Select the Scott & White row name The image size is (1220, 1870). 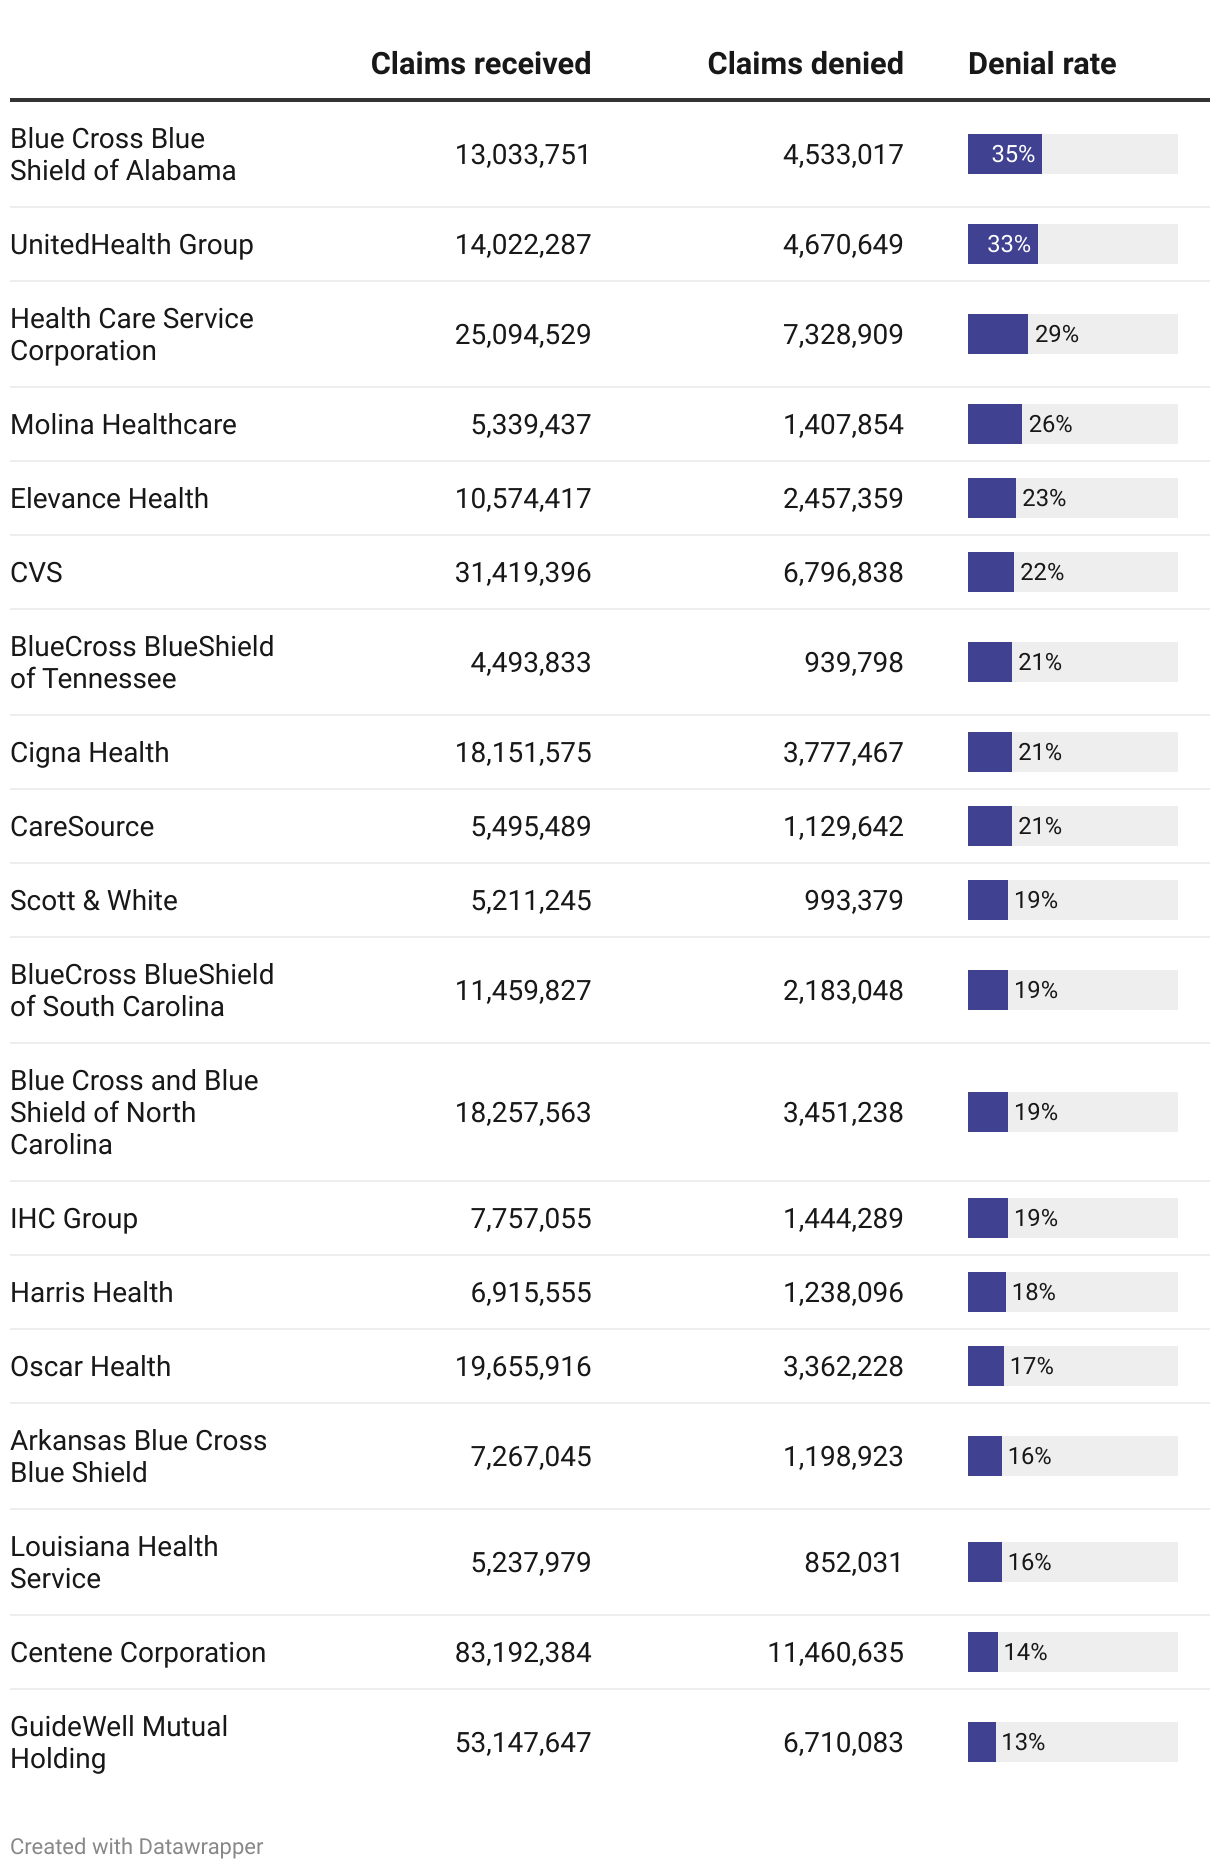(x=94, y=900)
